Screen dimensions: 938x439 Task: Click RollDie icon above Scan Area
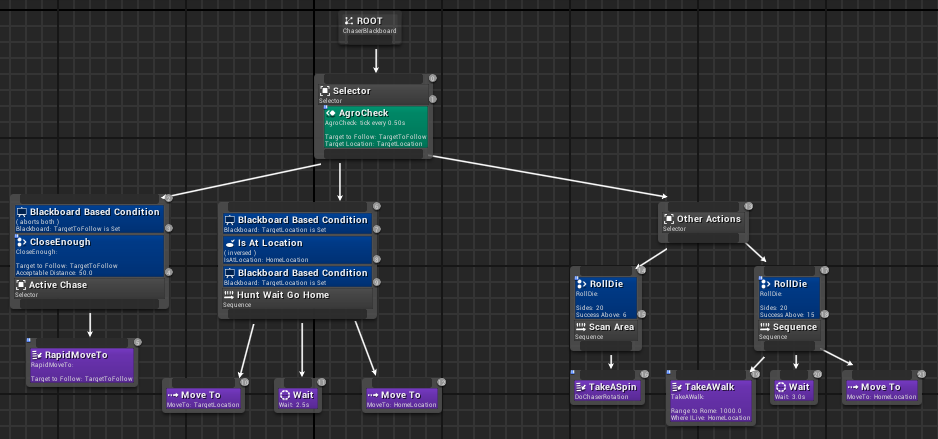click(x=582, y=284)
